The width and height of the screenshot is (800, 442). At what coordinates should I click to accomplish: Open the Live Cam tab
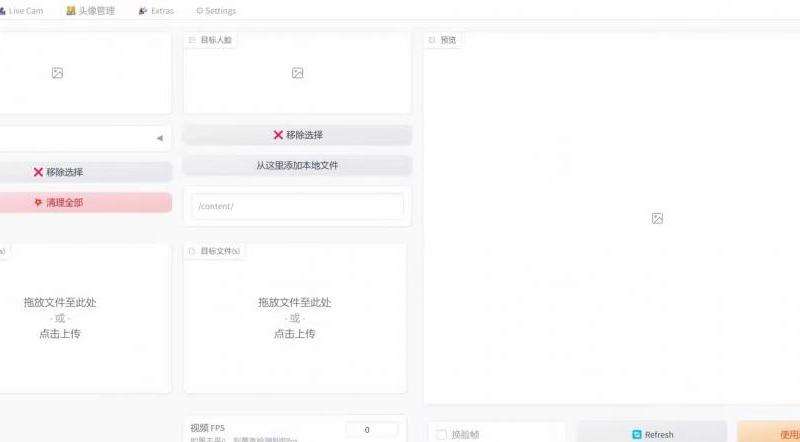pyautogui.click(x=21, y=11)
